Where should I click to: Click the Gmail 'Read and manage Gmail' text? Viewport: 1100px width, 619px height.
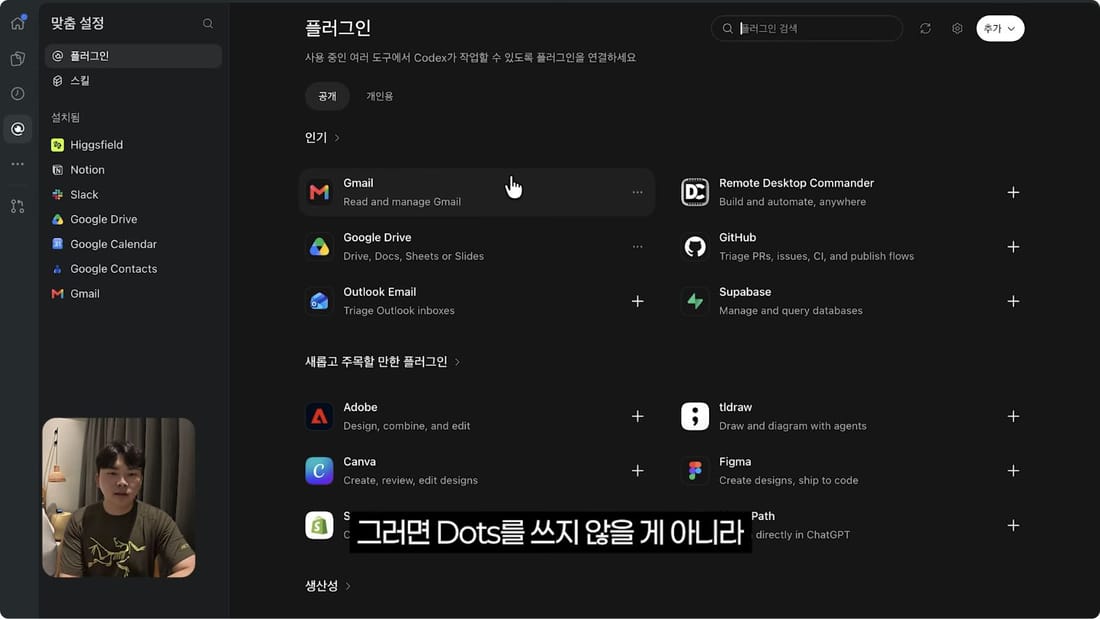tap(402, 201)
